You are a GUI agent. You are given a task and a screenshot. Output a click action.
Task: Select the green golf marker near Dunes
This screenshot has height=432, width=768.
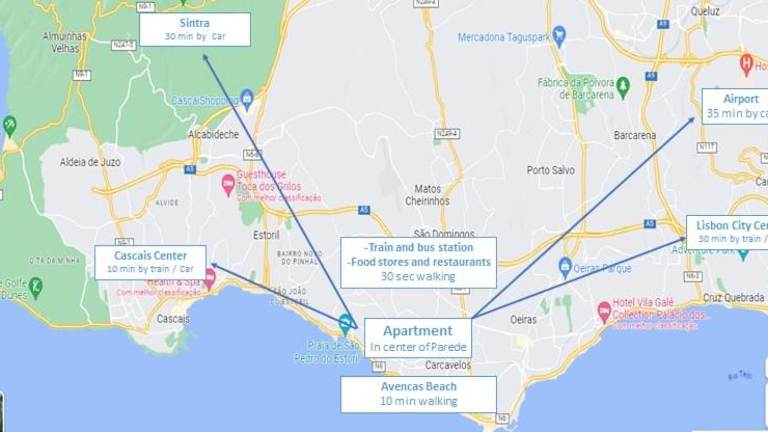click(x=36, y=288)
